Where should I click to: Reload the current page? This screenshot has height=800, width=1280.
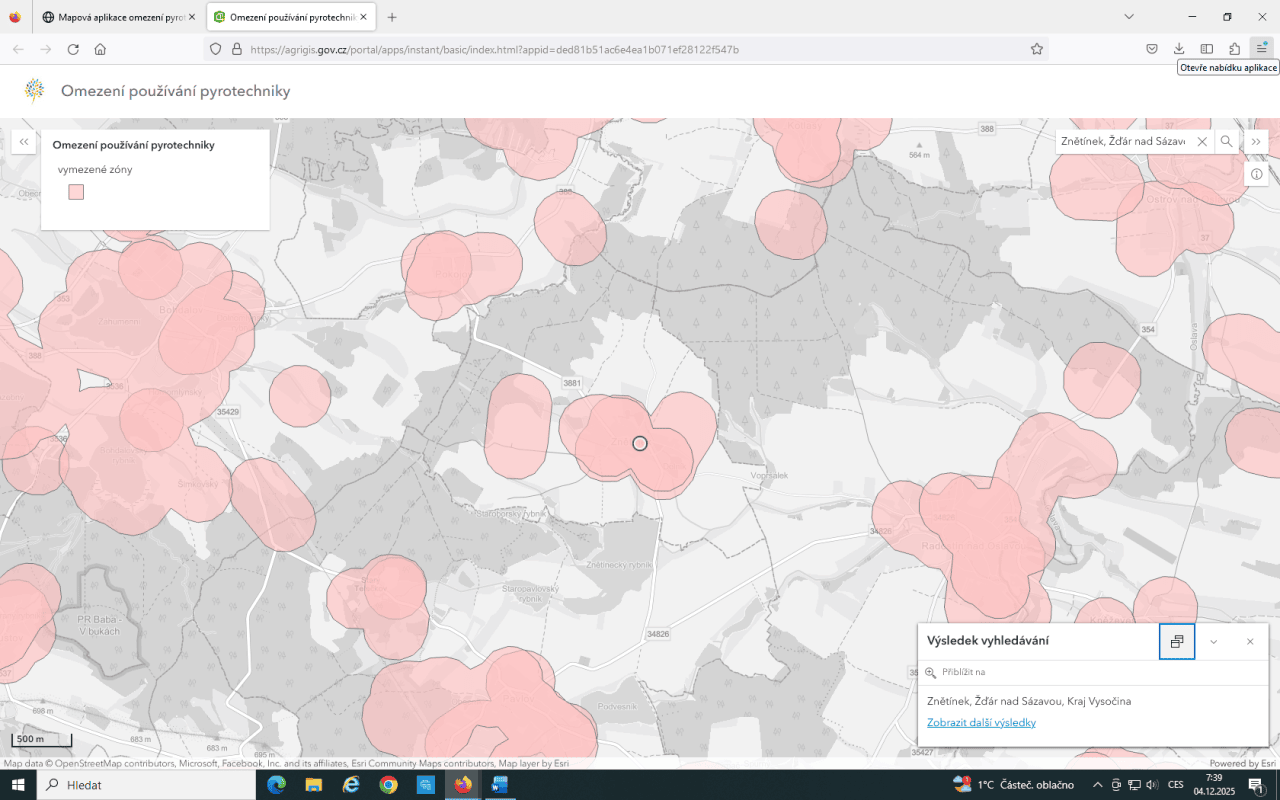[x=73, y=49]
